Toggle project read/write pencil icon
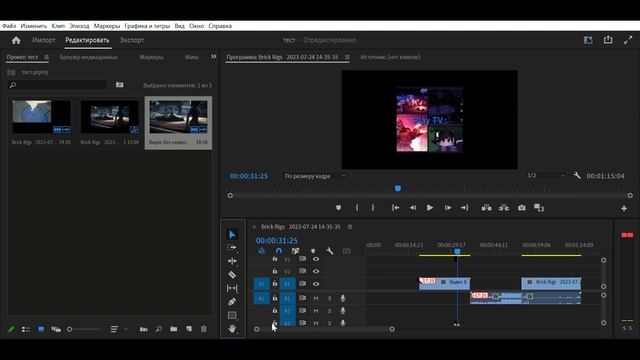This screenshot has width=640, height=360. tap(11, 329)
